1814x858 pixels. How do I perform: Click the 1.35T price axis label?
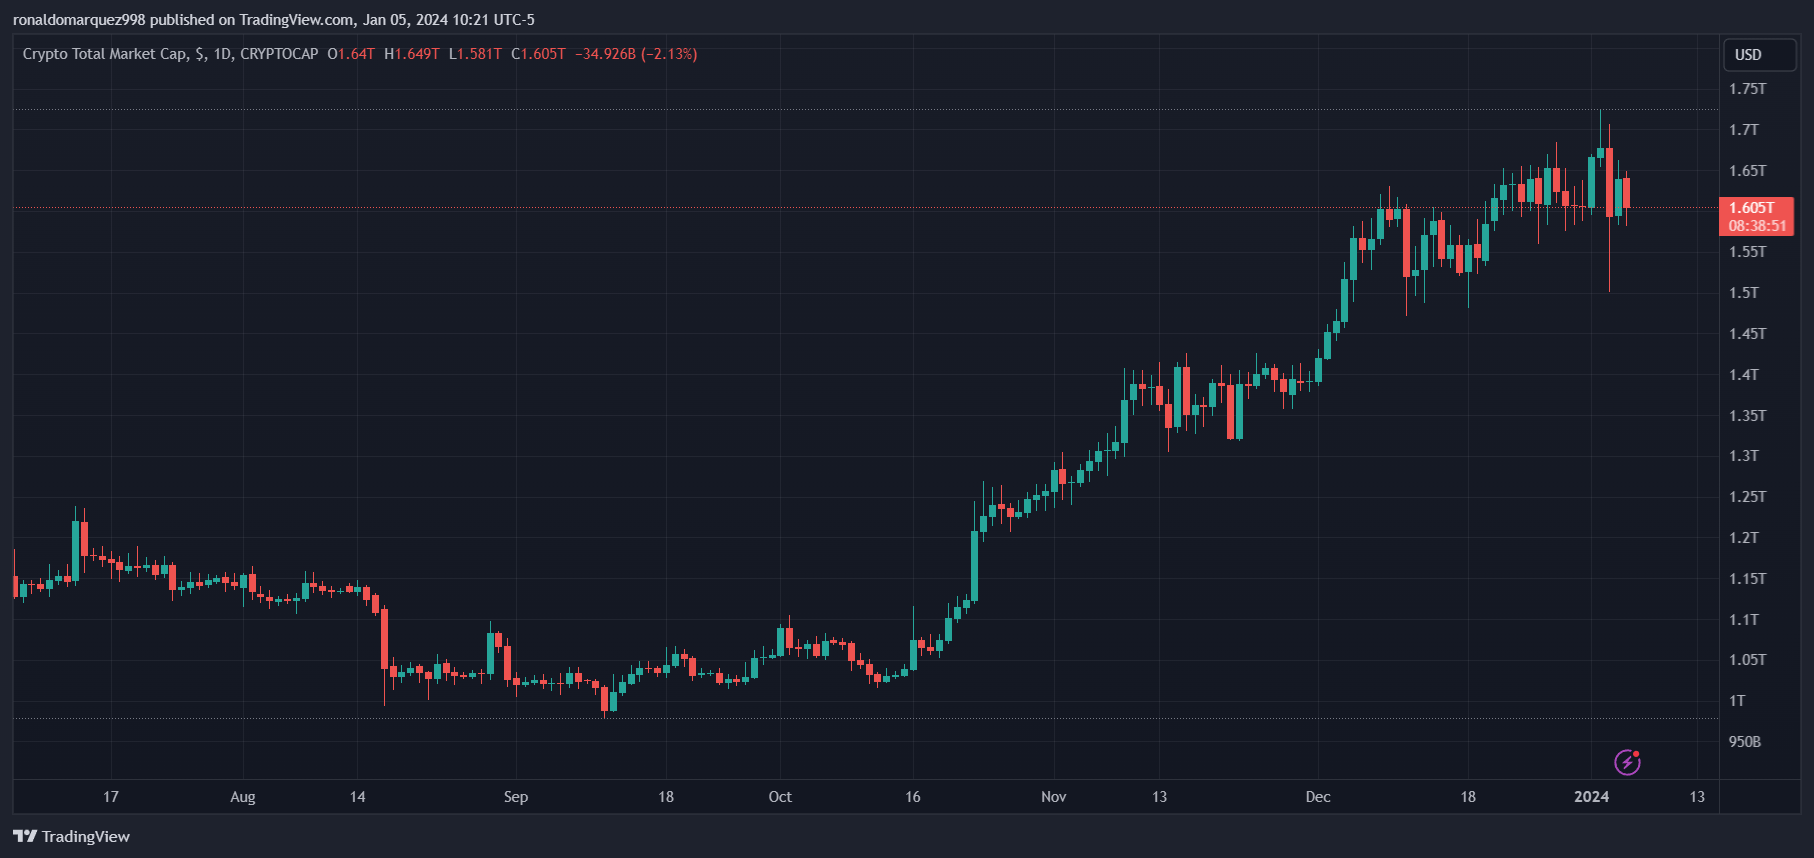pyautogui.click(x=1748, y=416)
